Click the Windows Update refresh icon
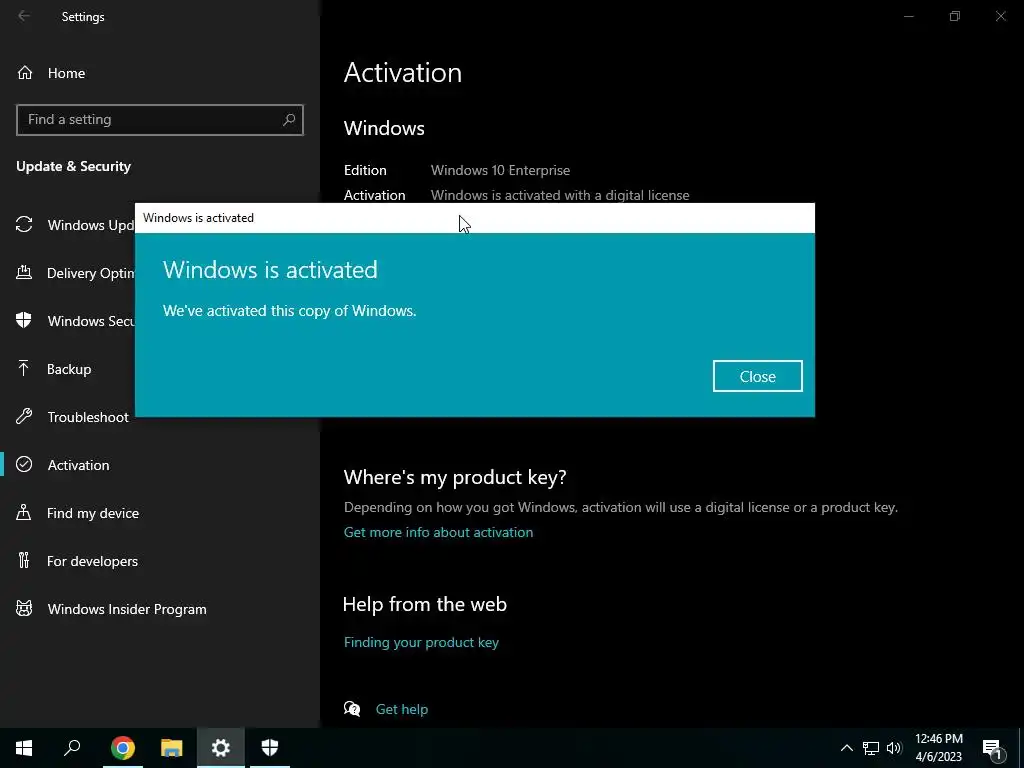 point(24,225)
